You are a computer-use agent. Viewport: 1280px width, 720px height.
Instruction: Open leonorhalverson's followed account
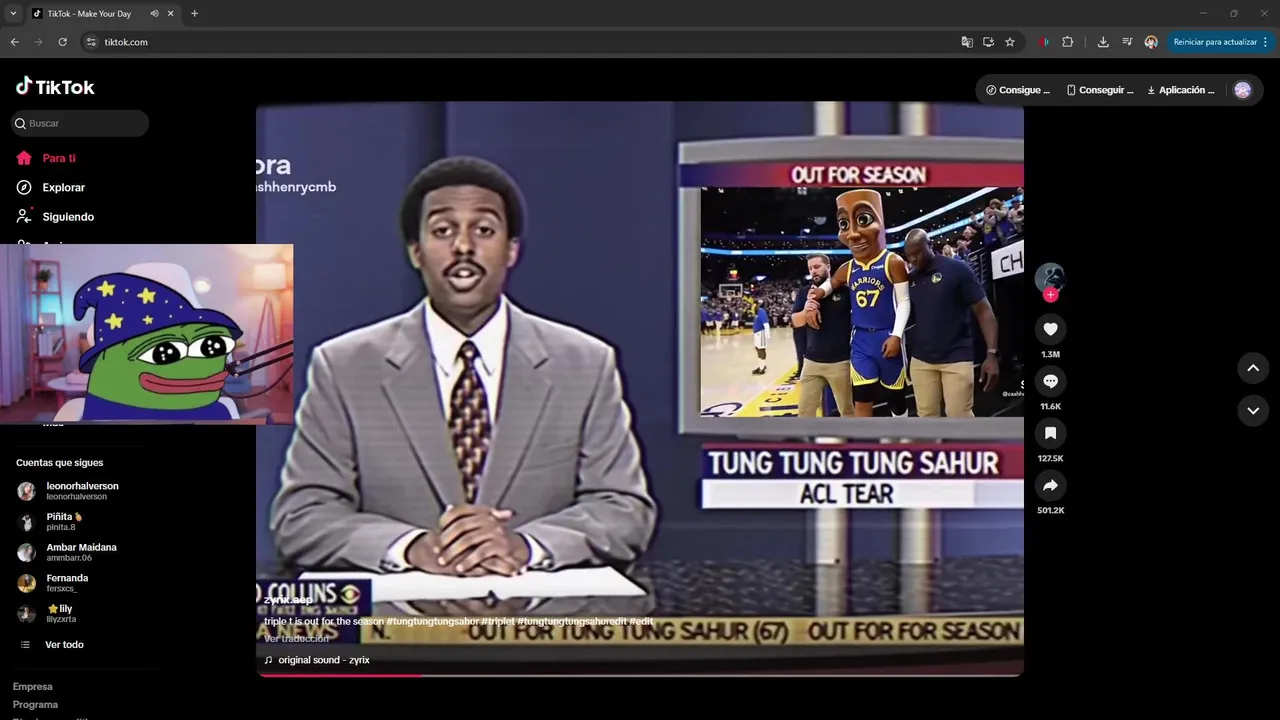coord(82,491)
